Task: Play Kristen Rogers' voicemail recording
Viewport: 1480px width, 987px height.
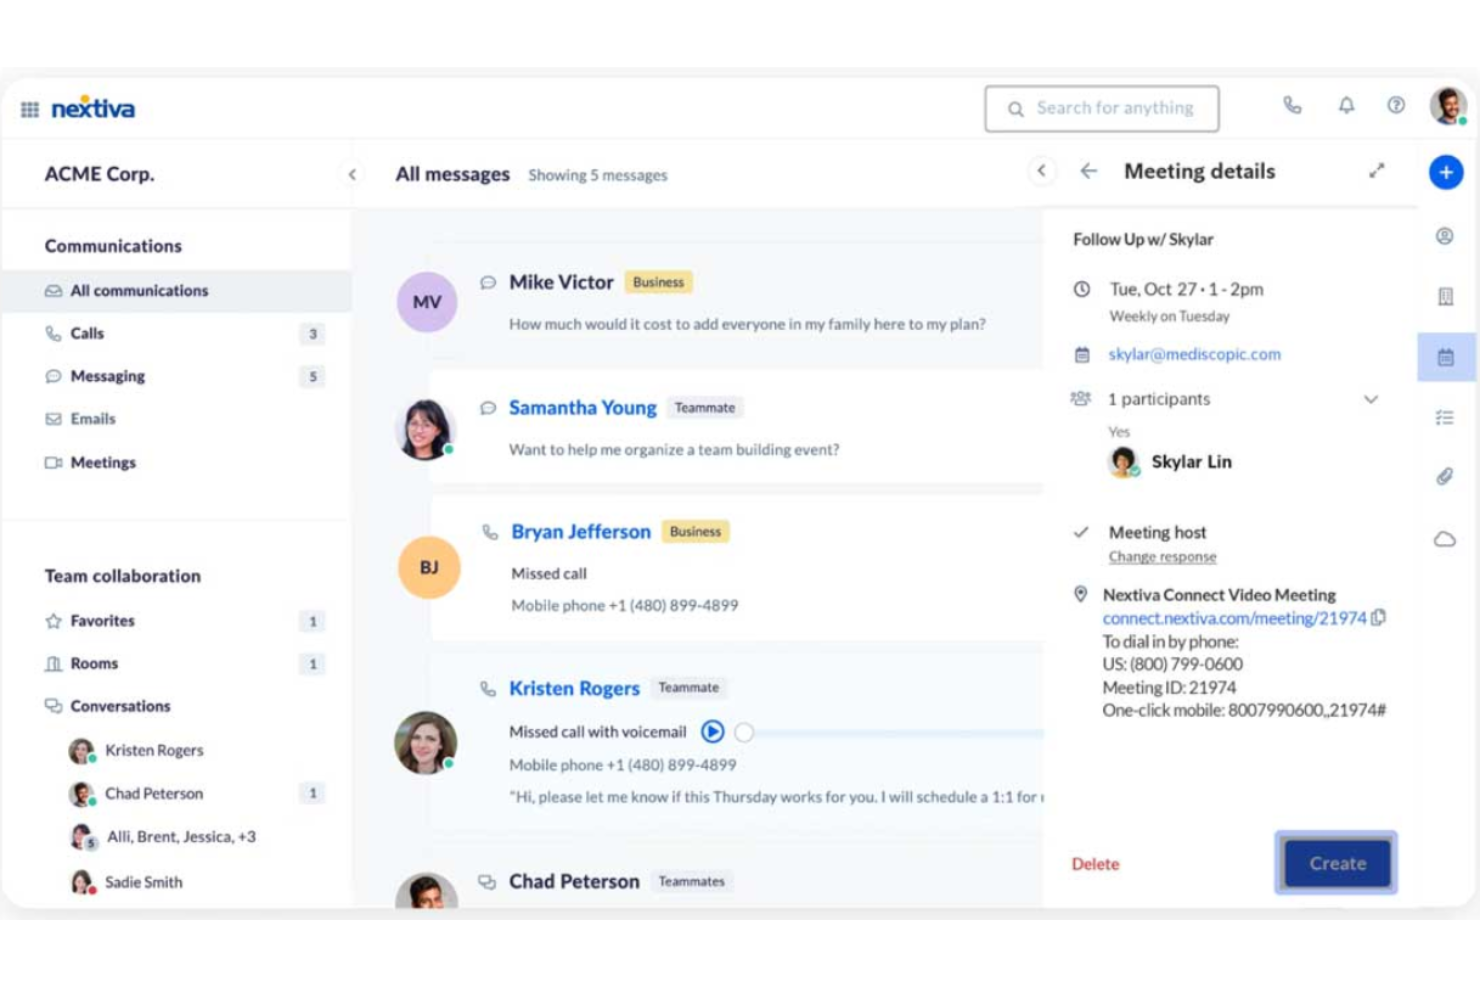Action: (x=712, y=732)
